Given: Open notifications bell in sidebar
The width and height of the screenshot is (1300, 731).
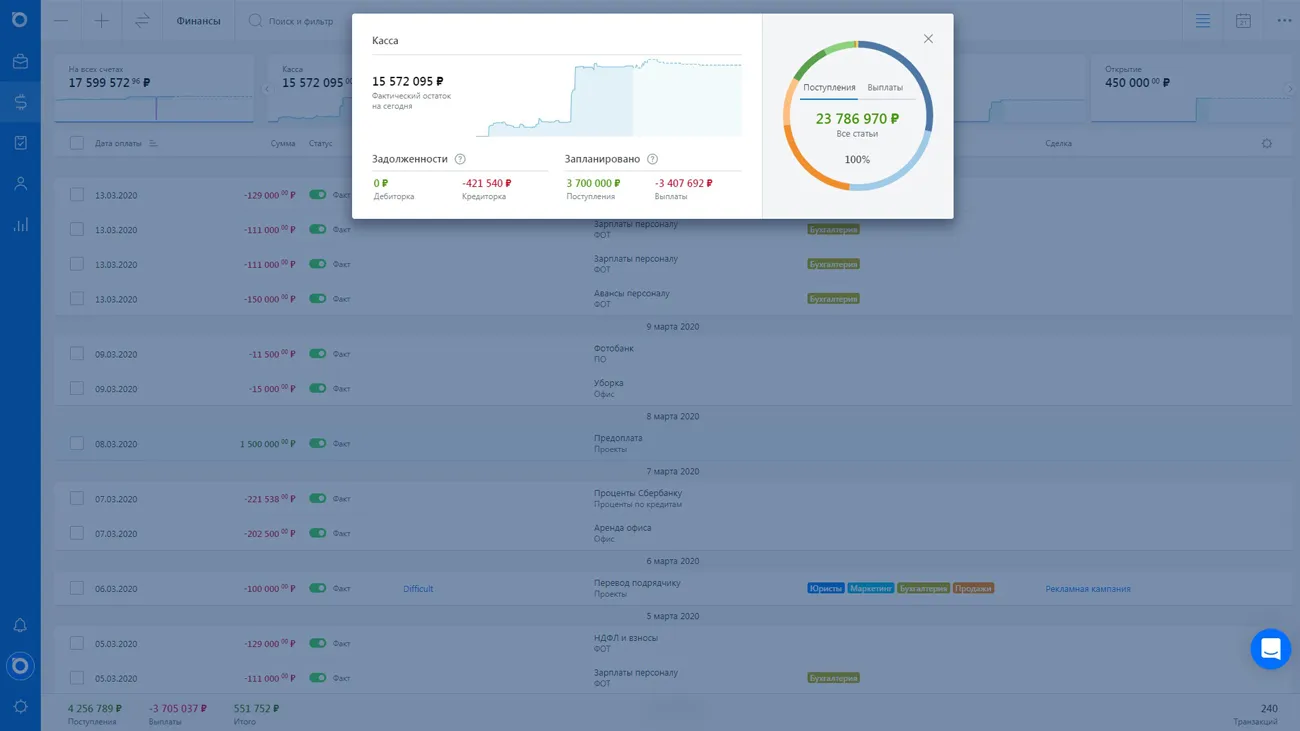Looking at the screenshot, I should [x=20, y=625].
